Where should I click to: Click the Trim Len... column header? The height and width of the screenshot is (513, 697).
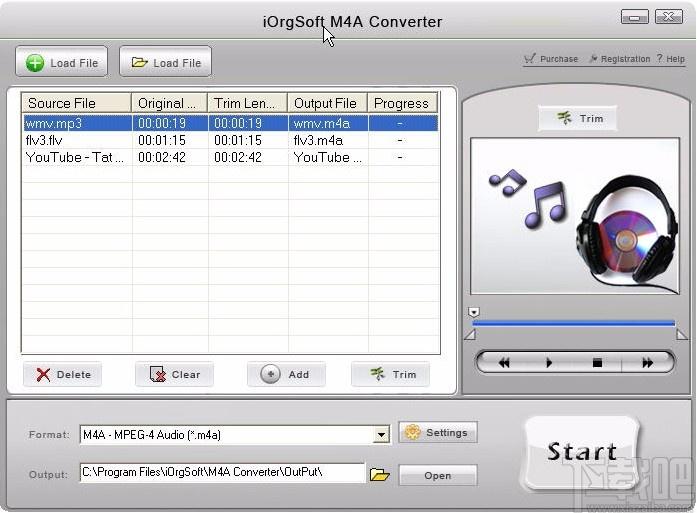(x=248, y=103)
